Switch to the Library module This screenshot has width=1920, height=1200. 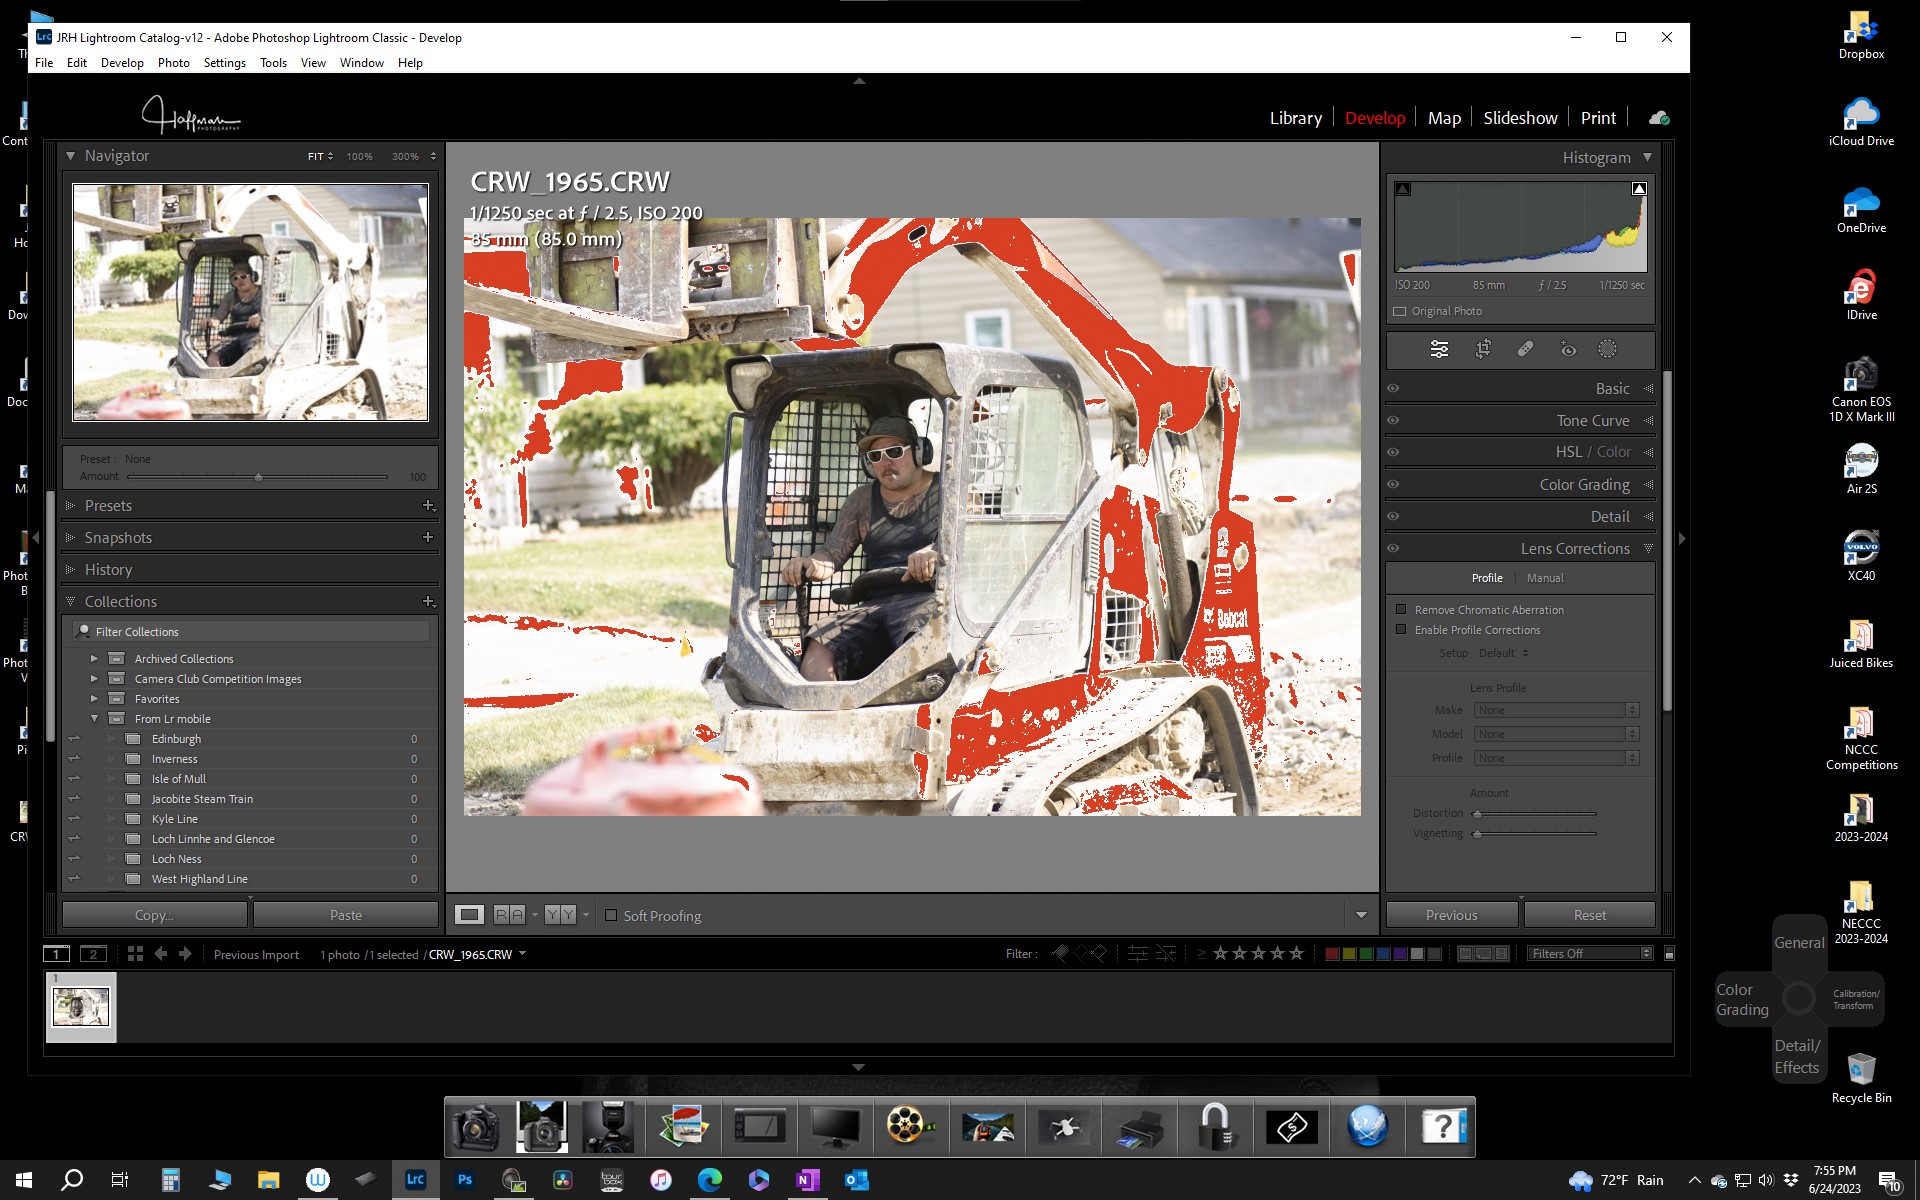(x=1295, y=117)
